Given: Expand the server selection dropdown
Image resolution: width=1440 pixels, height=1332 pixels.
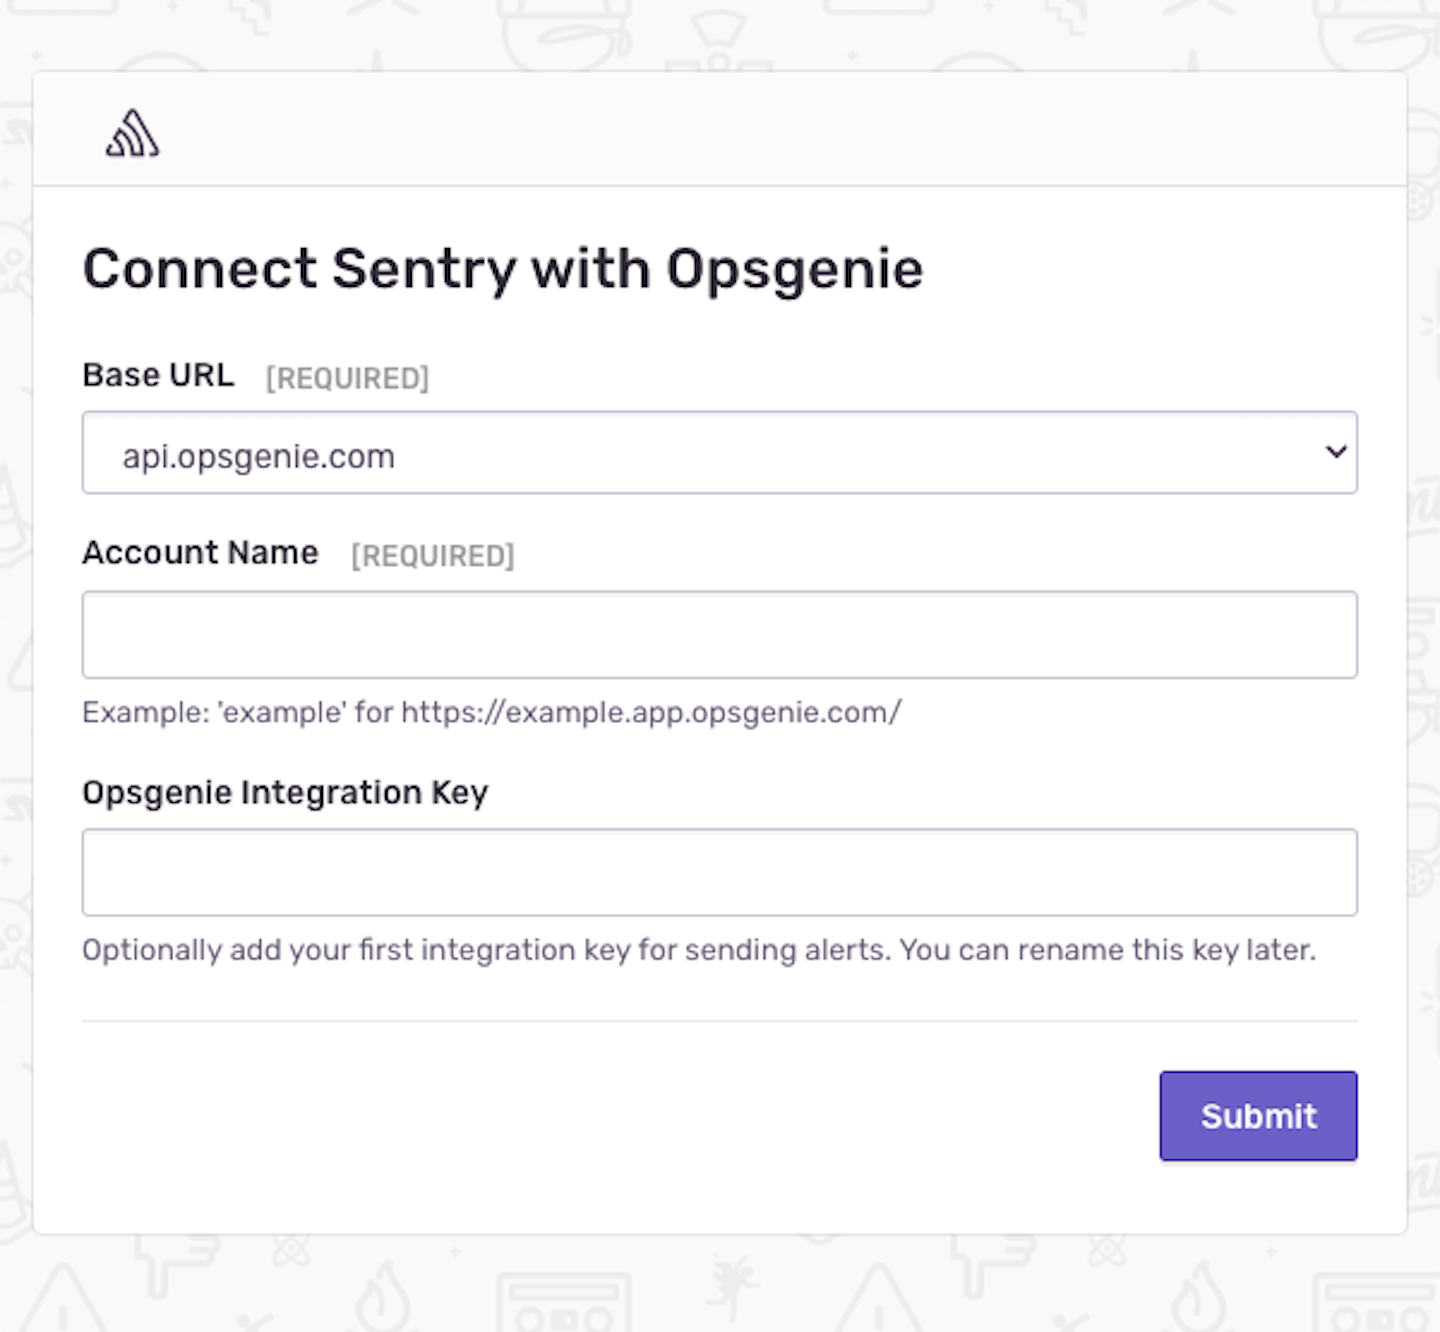Looking at the screenshot, I should click(719, 453).
